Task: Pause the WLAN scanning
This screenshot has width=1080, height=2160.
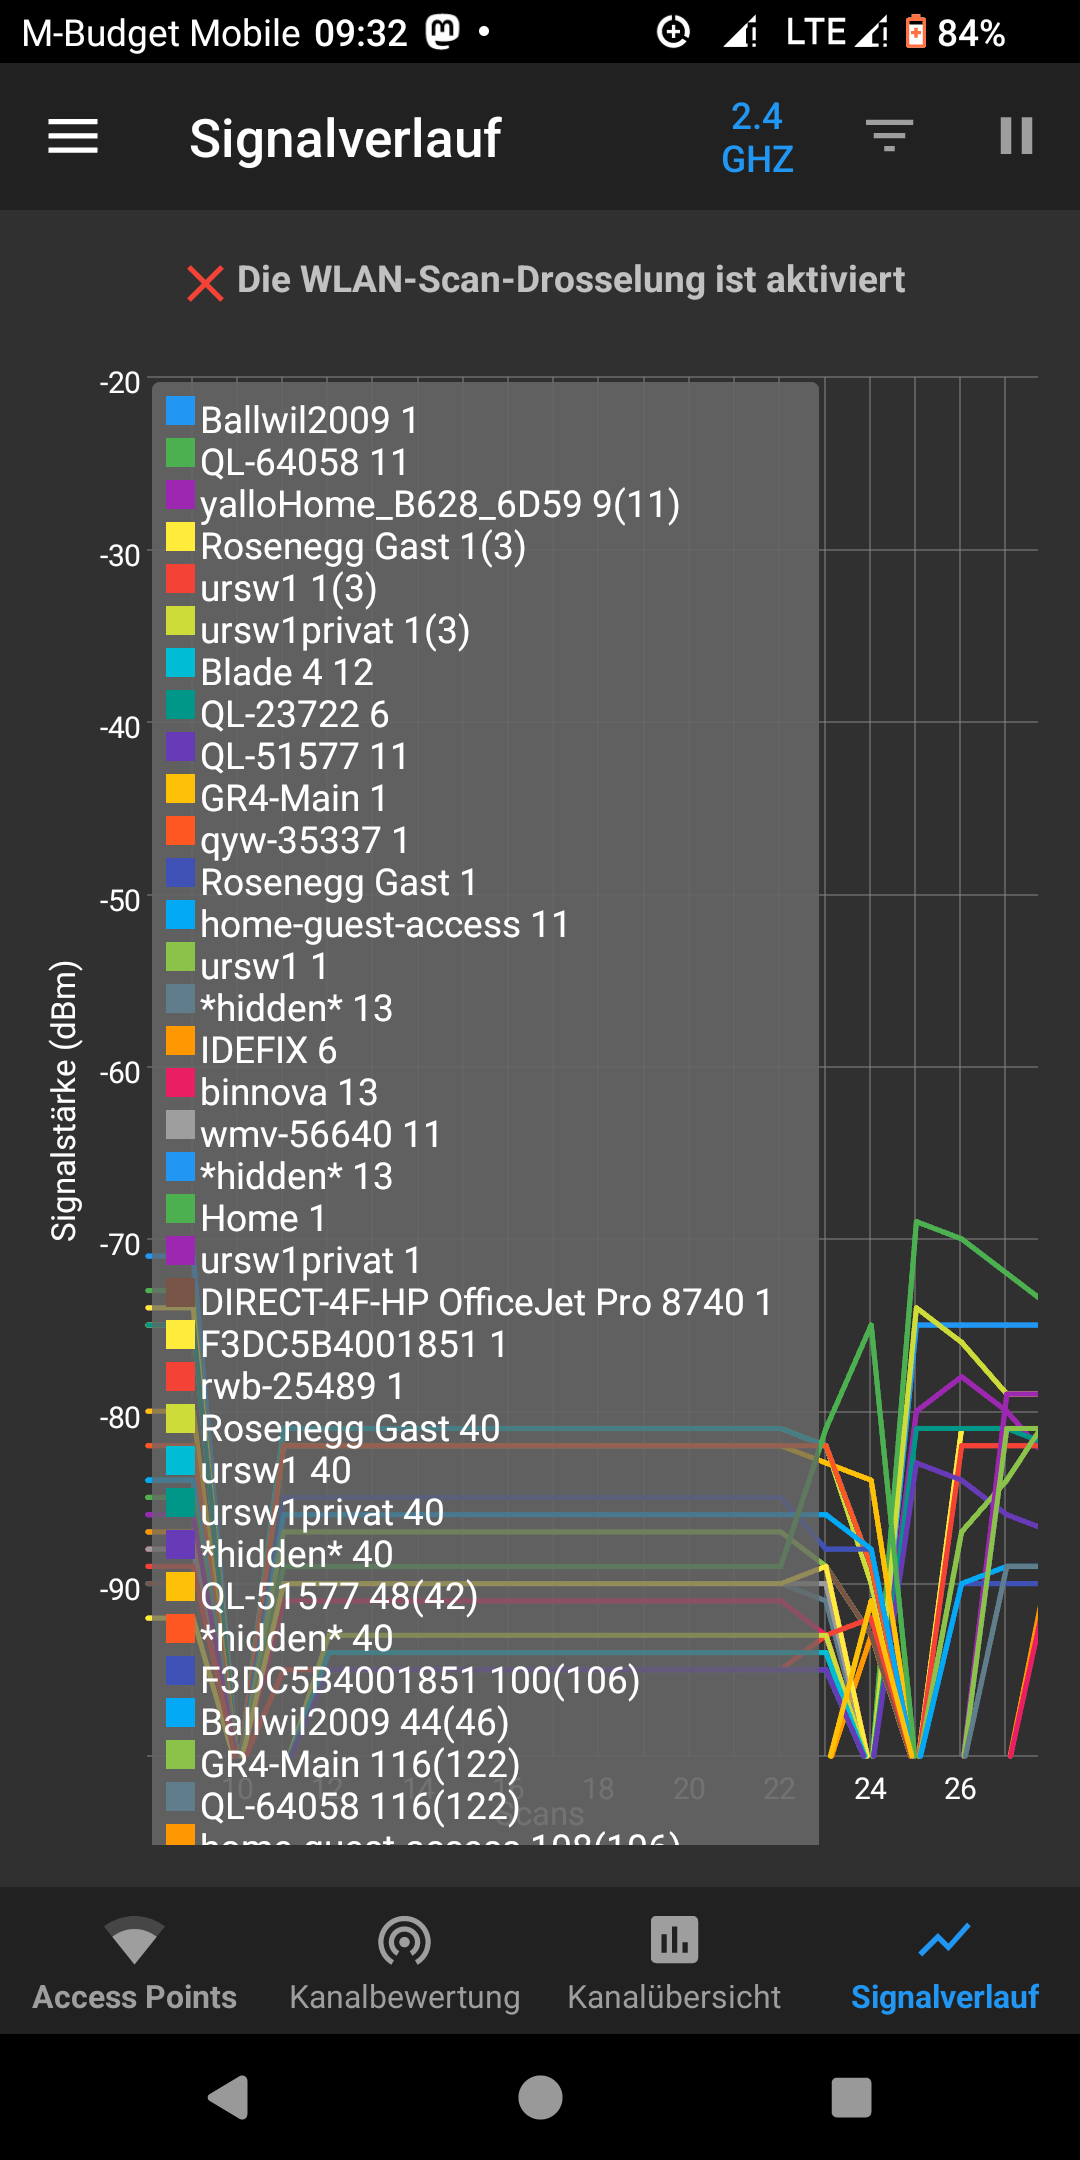Action: (1016, 136)
